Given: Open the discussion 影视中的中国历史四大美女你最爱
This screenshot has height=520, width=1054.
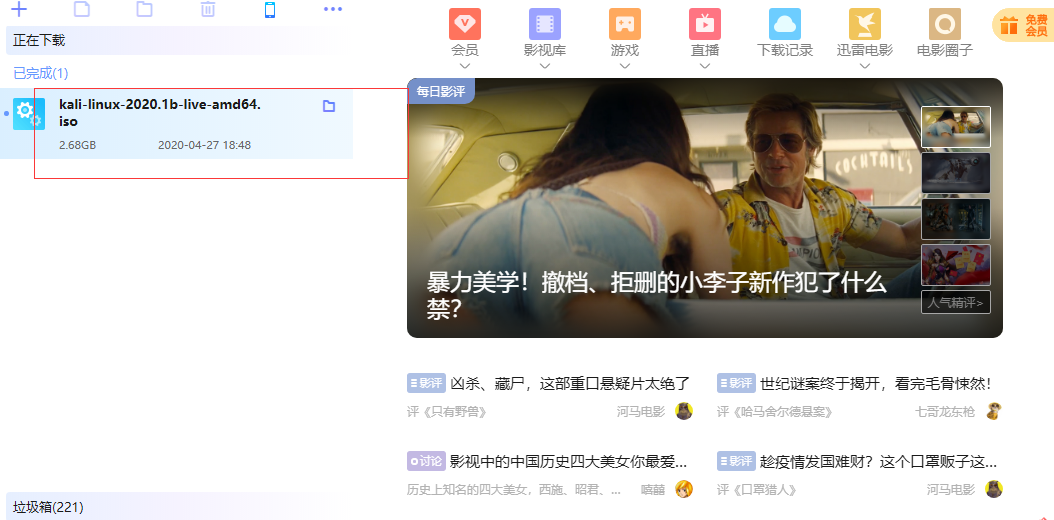Looking at the screenshot, I should click(x=569, y=462).
